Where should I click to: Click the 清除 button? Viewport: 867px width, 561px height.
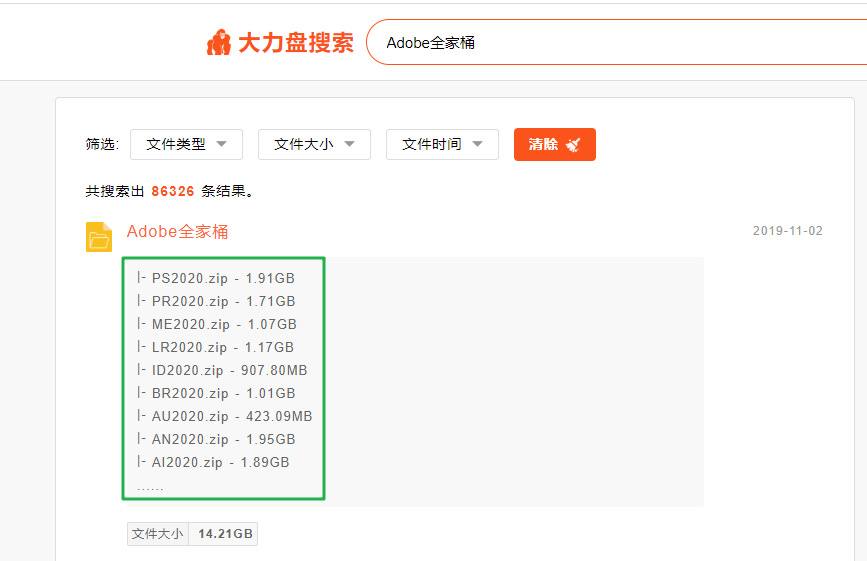[x=555, y=144]
